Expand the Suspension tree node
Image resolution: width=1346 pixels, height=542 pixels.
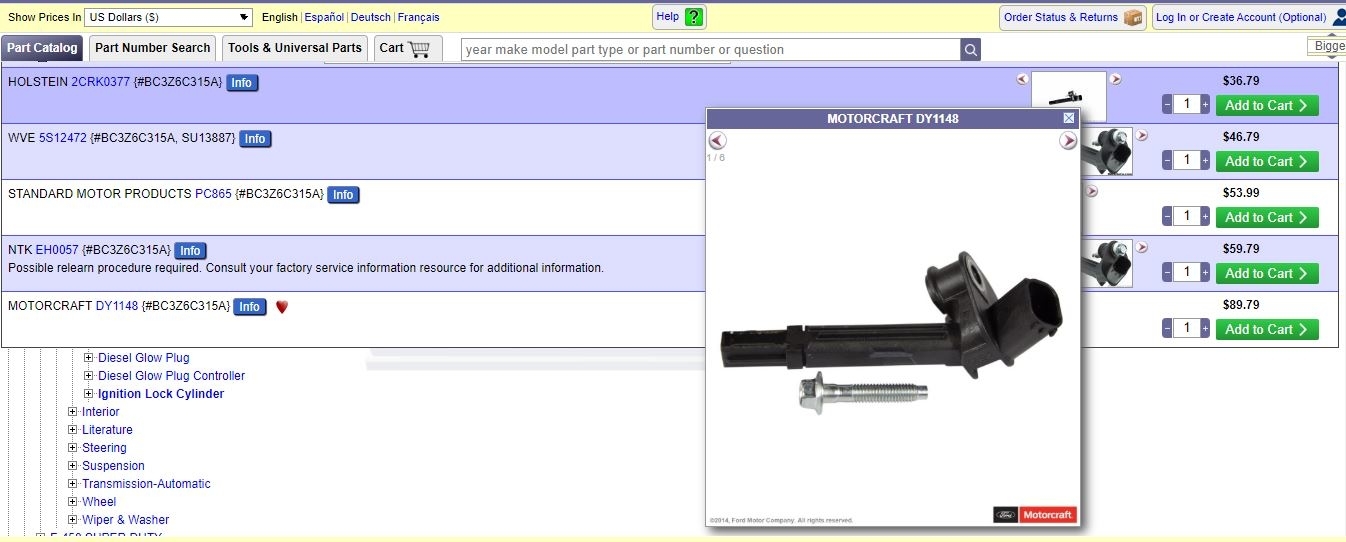click(73, 466)
